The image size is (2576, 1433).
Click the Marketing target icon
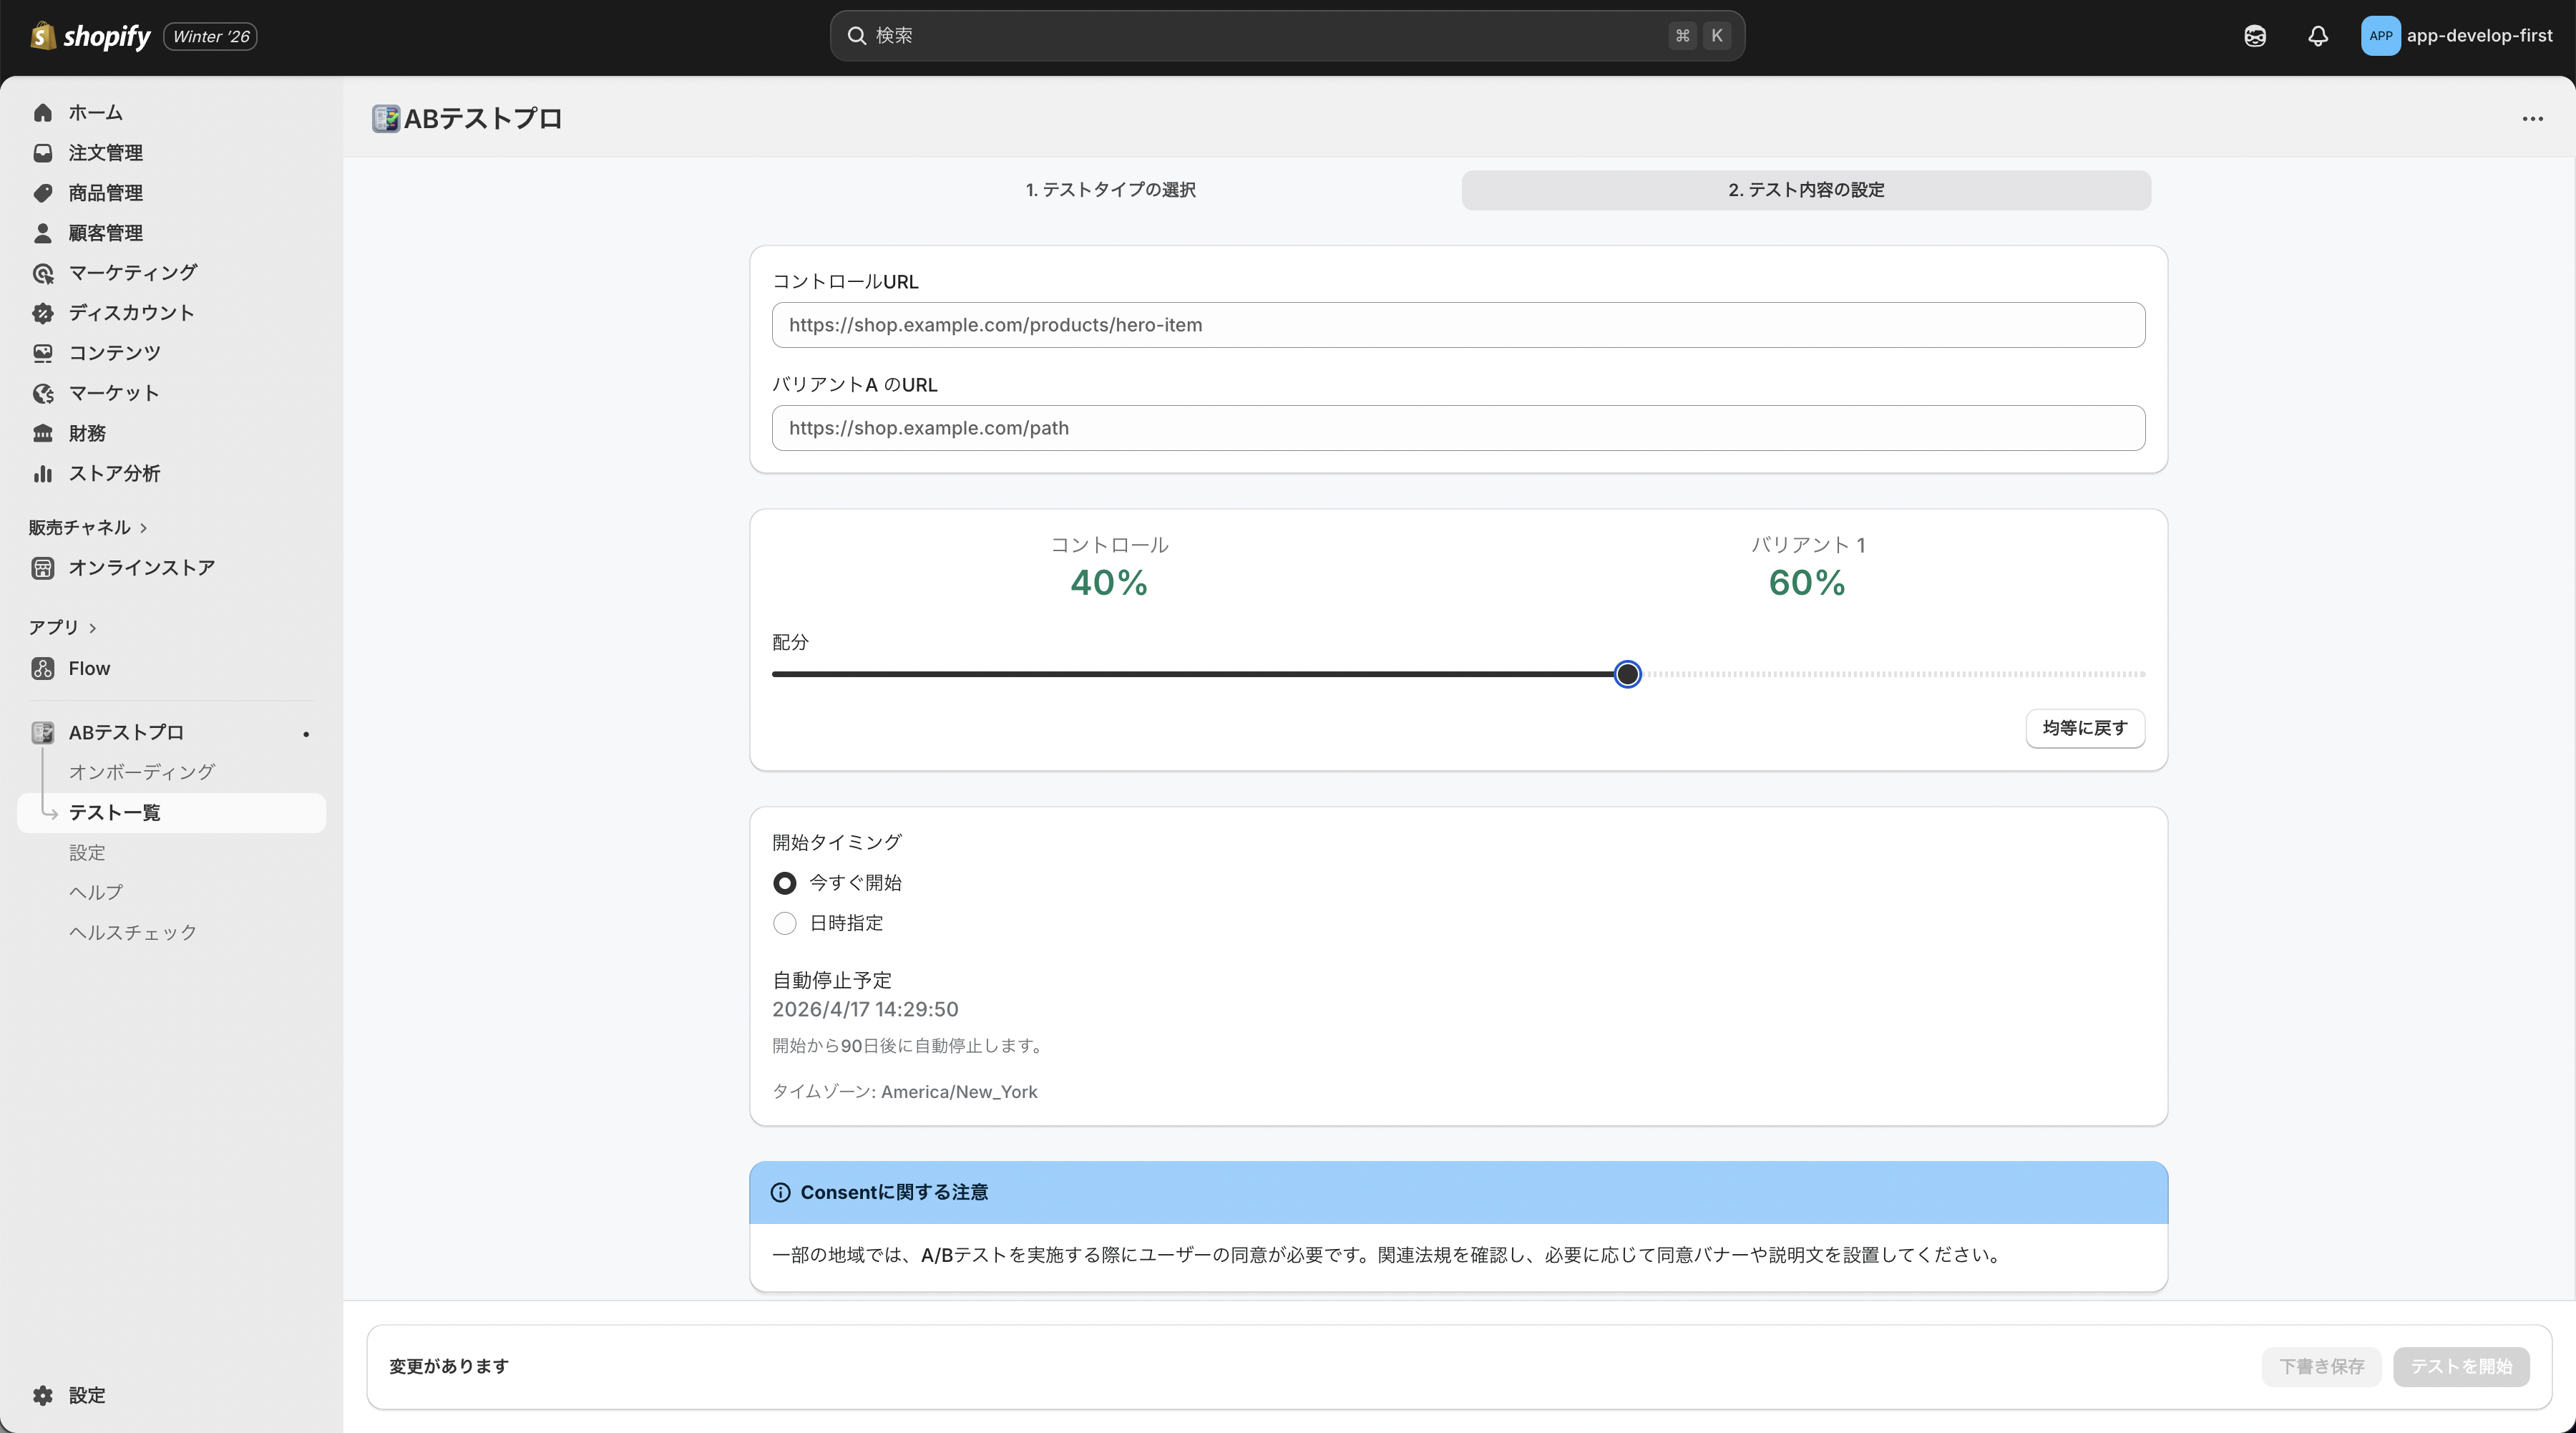[42, 273]
